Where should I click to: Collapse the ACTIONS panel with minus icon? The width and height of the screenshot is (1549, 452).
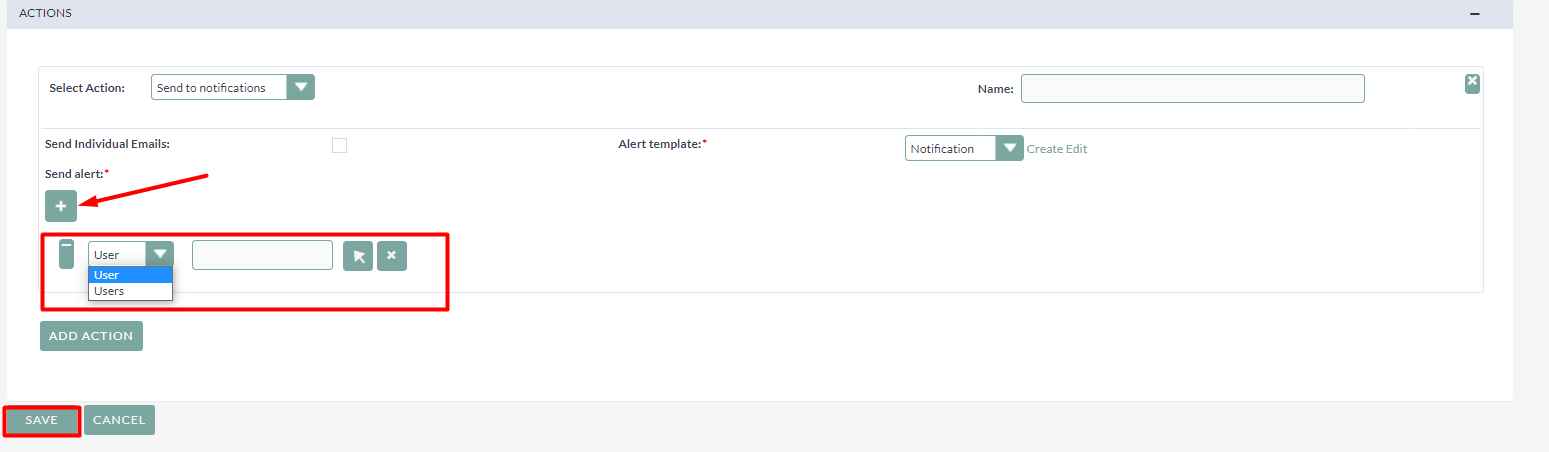1474,14
